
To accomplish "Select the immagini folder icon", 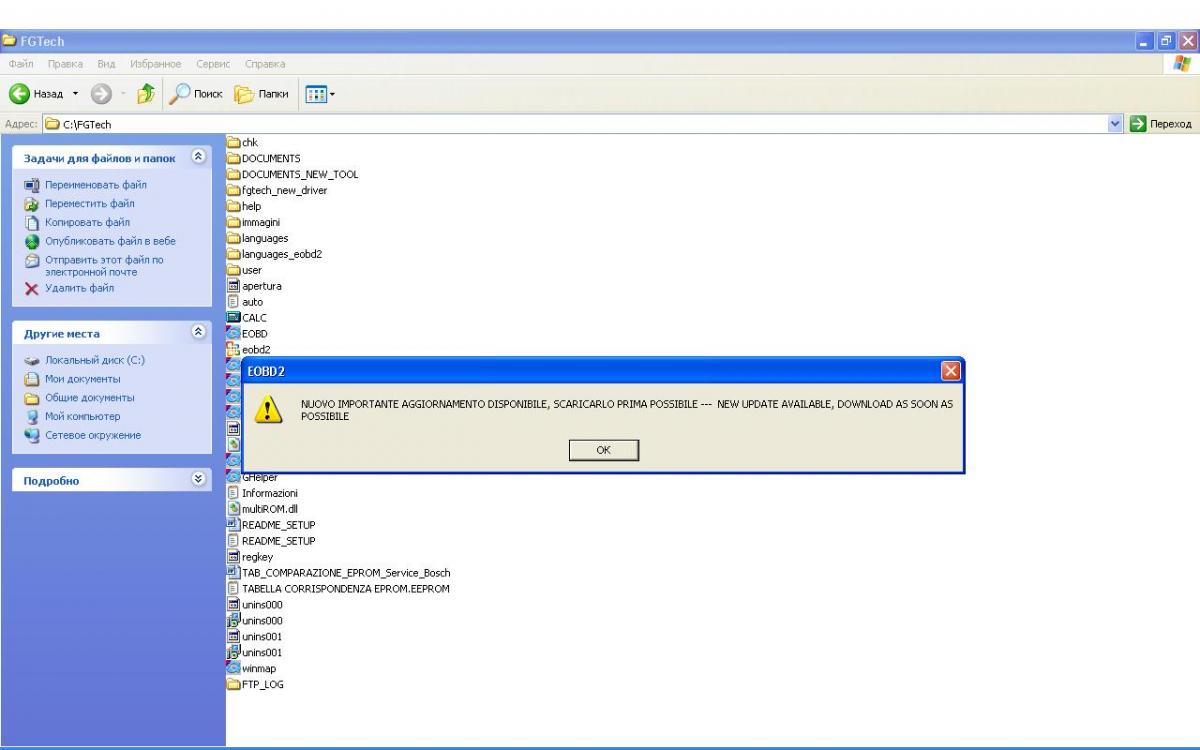I will [x=234, y=222].
